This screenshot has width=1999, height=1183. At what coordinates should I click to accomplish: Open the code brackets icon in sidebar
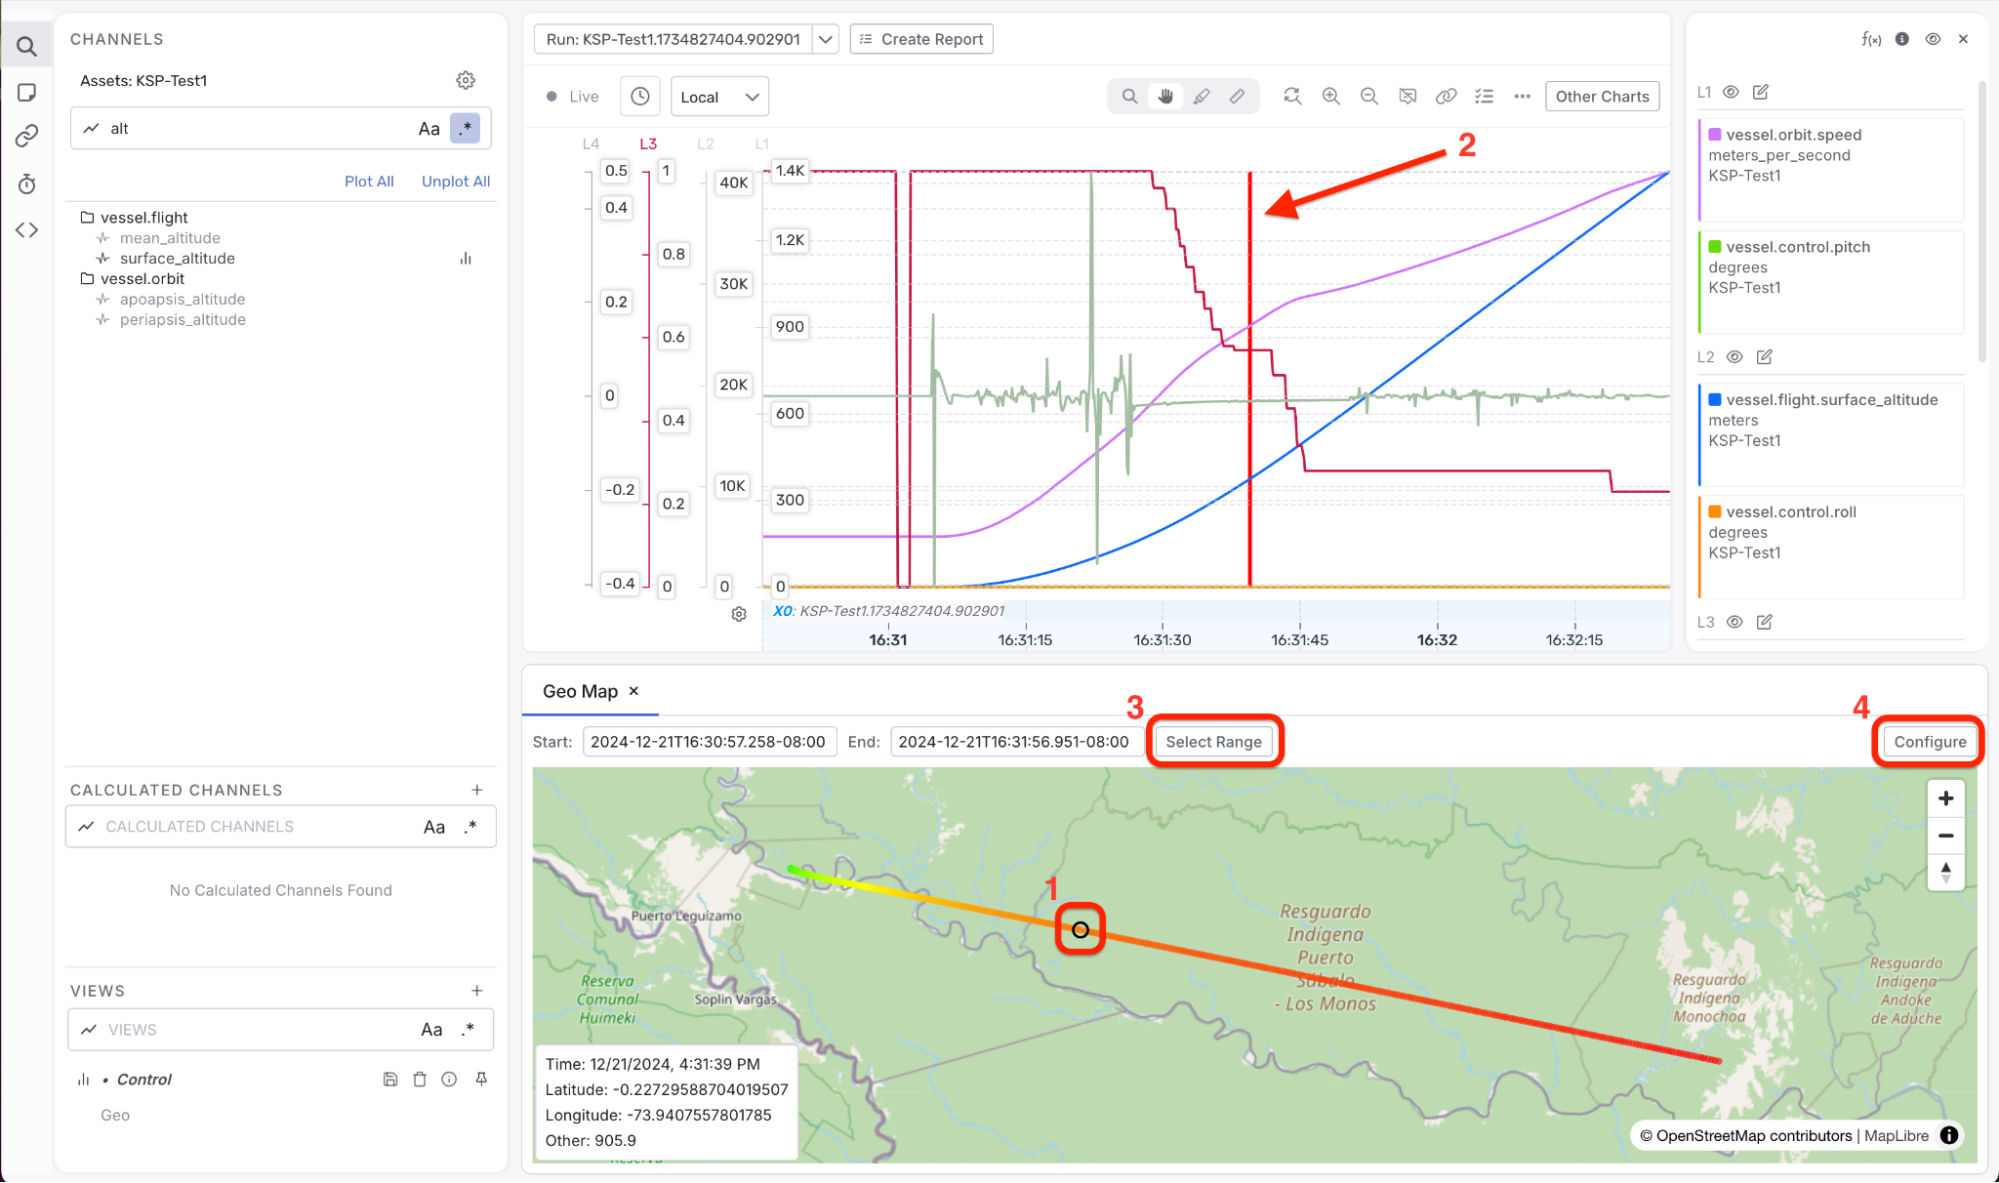pos(27,230)
